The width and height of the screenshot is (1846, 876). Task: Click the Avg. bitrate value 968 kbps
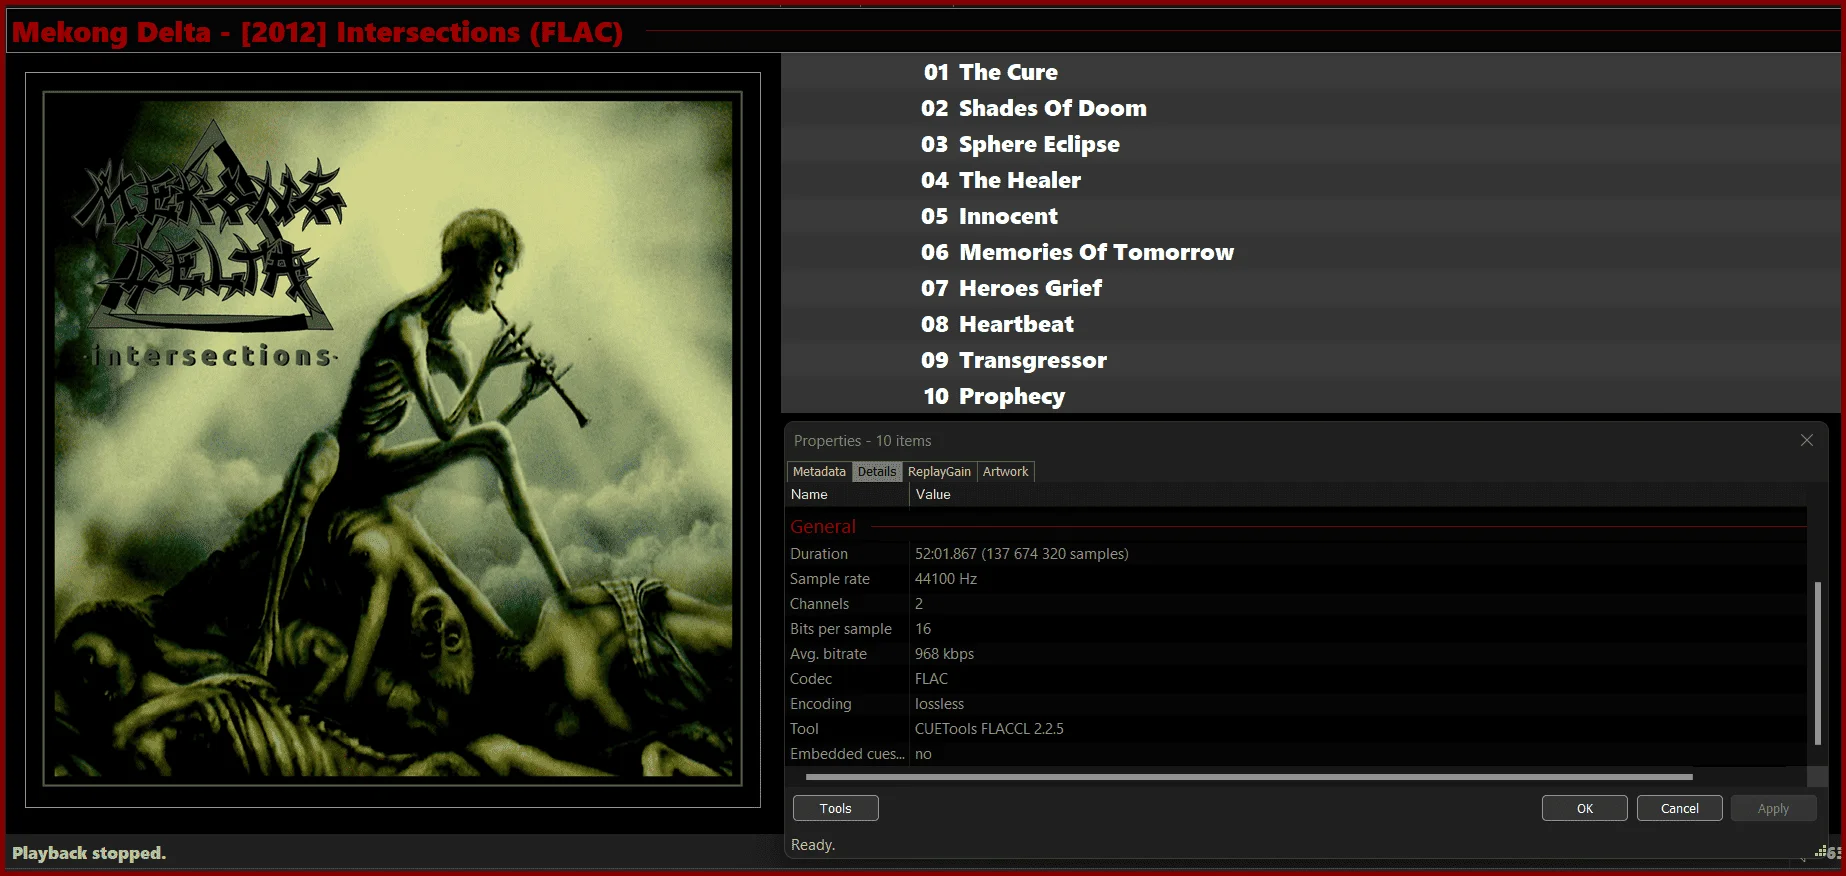944,653
